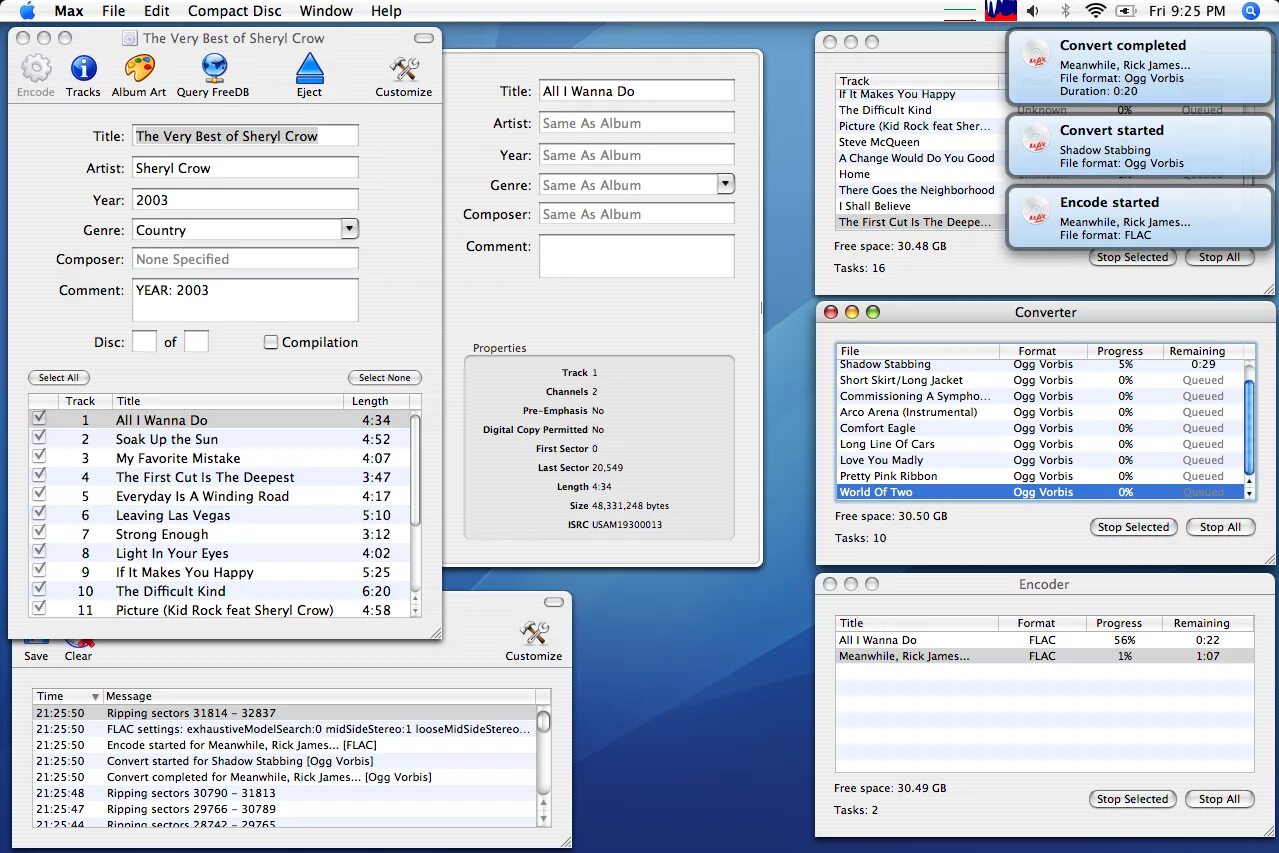Click the Converter list scrollbar

pyautogui.click(x=1248, y=428)
